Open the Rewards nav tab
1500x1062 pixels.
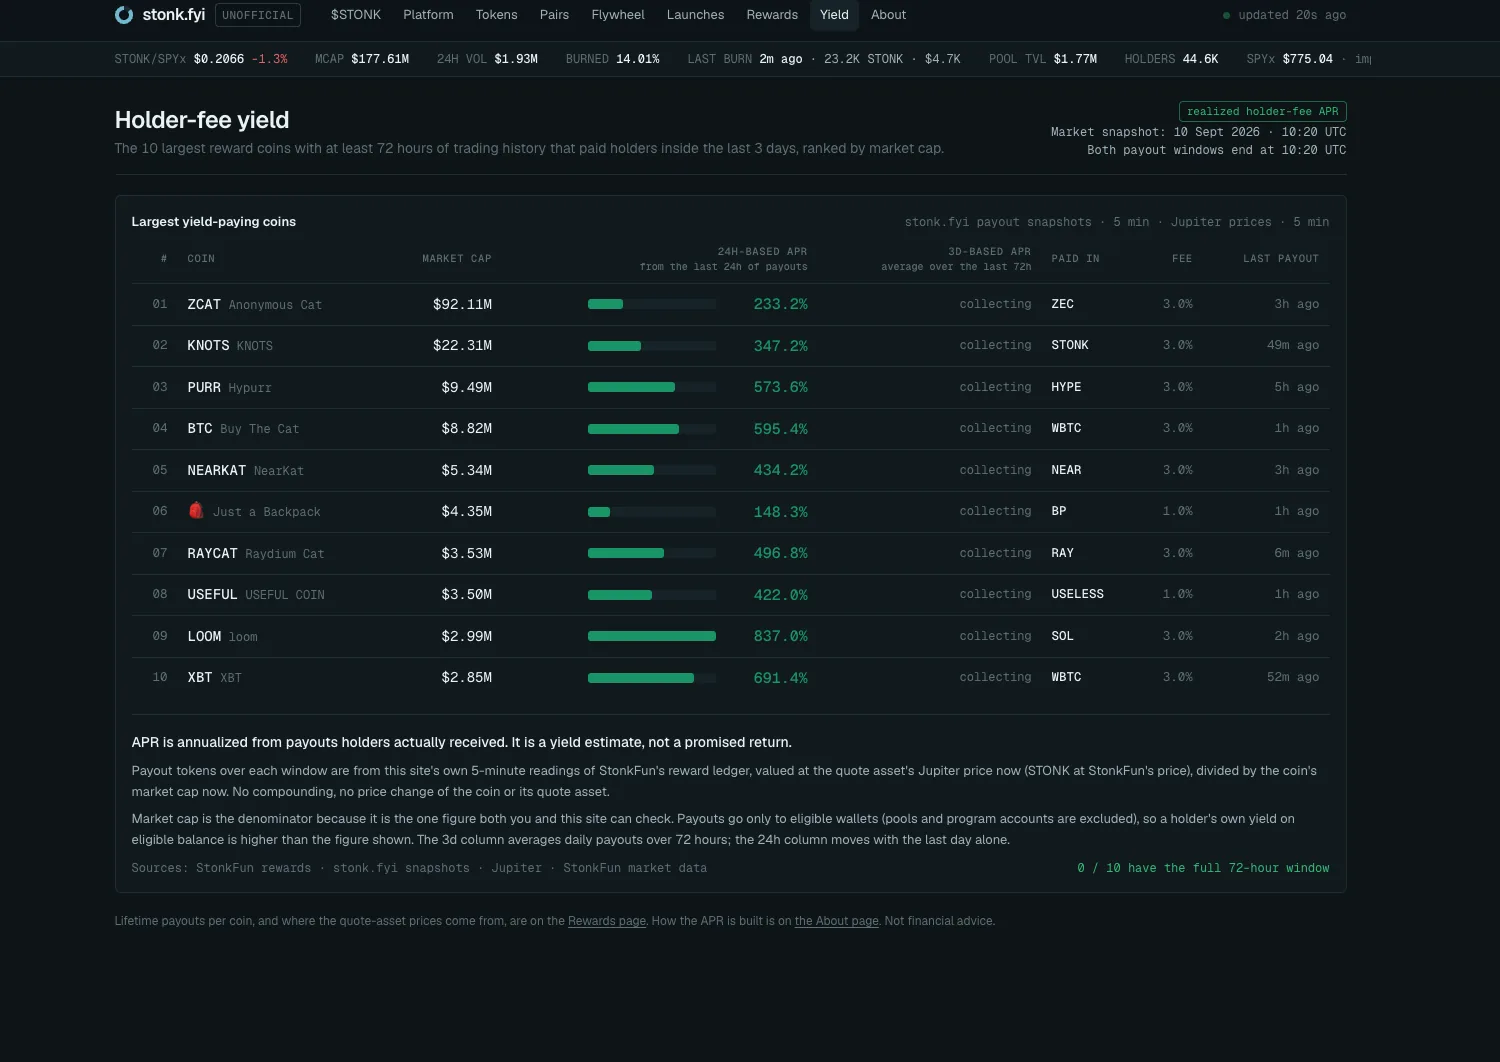point(772,15)
